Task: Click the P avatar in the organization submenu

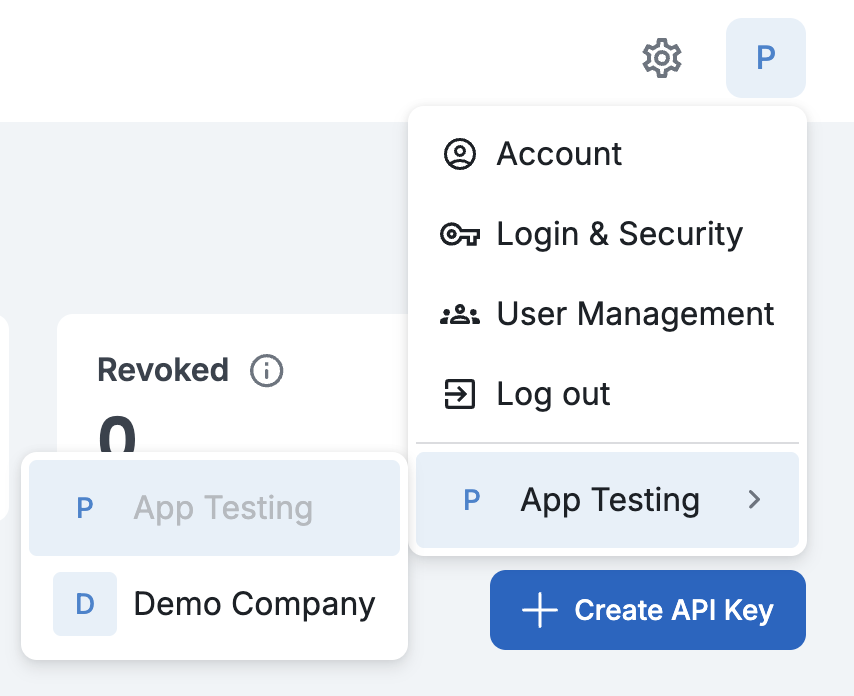Action: (85, 508)
